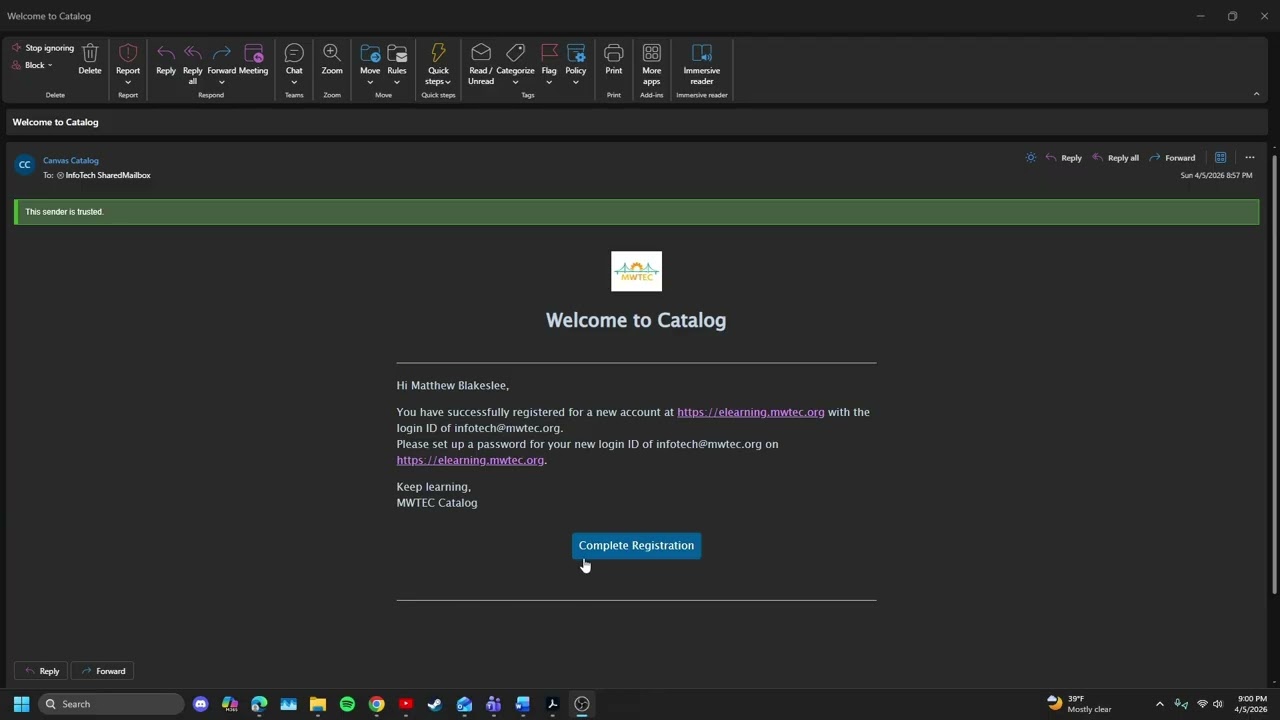Open the Block dropdown menu
Image resolution: width=1280 pixels, height=720 pixels.
(x=33, y=65)
